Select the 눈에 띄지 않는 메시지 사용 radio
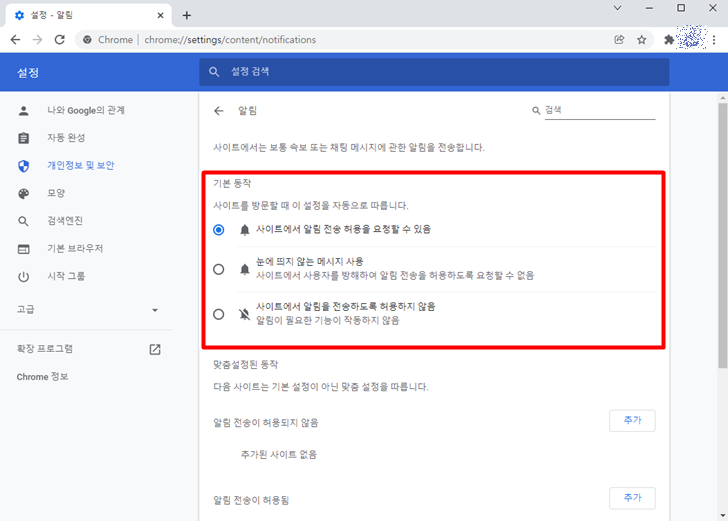The image size is (728, 521). [x=219, y=269]
